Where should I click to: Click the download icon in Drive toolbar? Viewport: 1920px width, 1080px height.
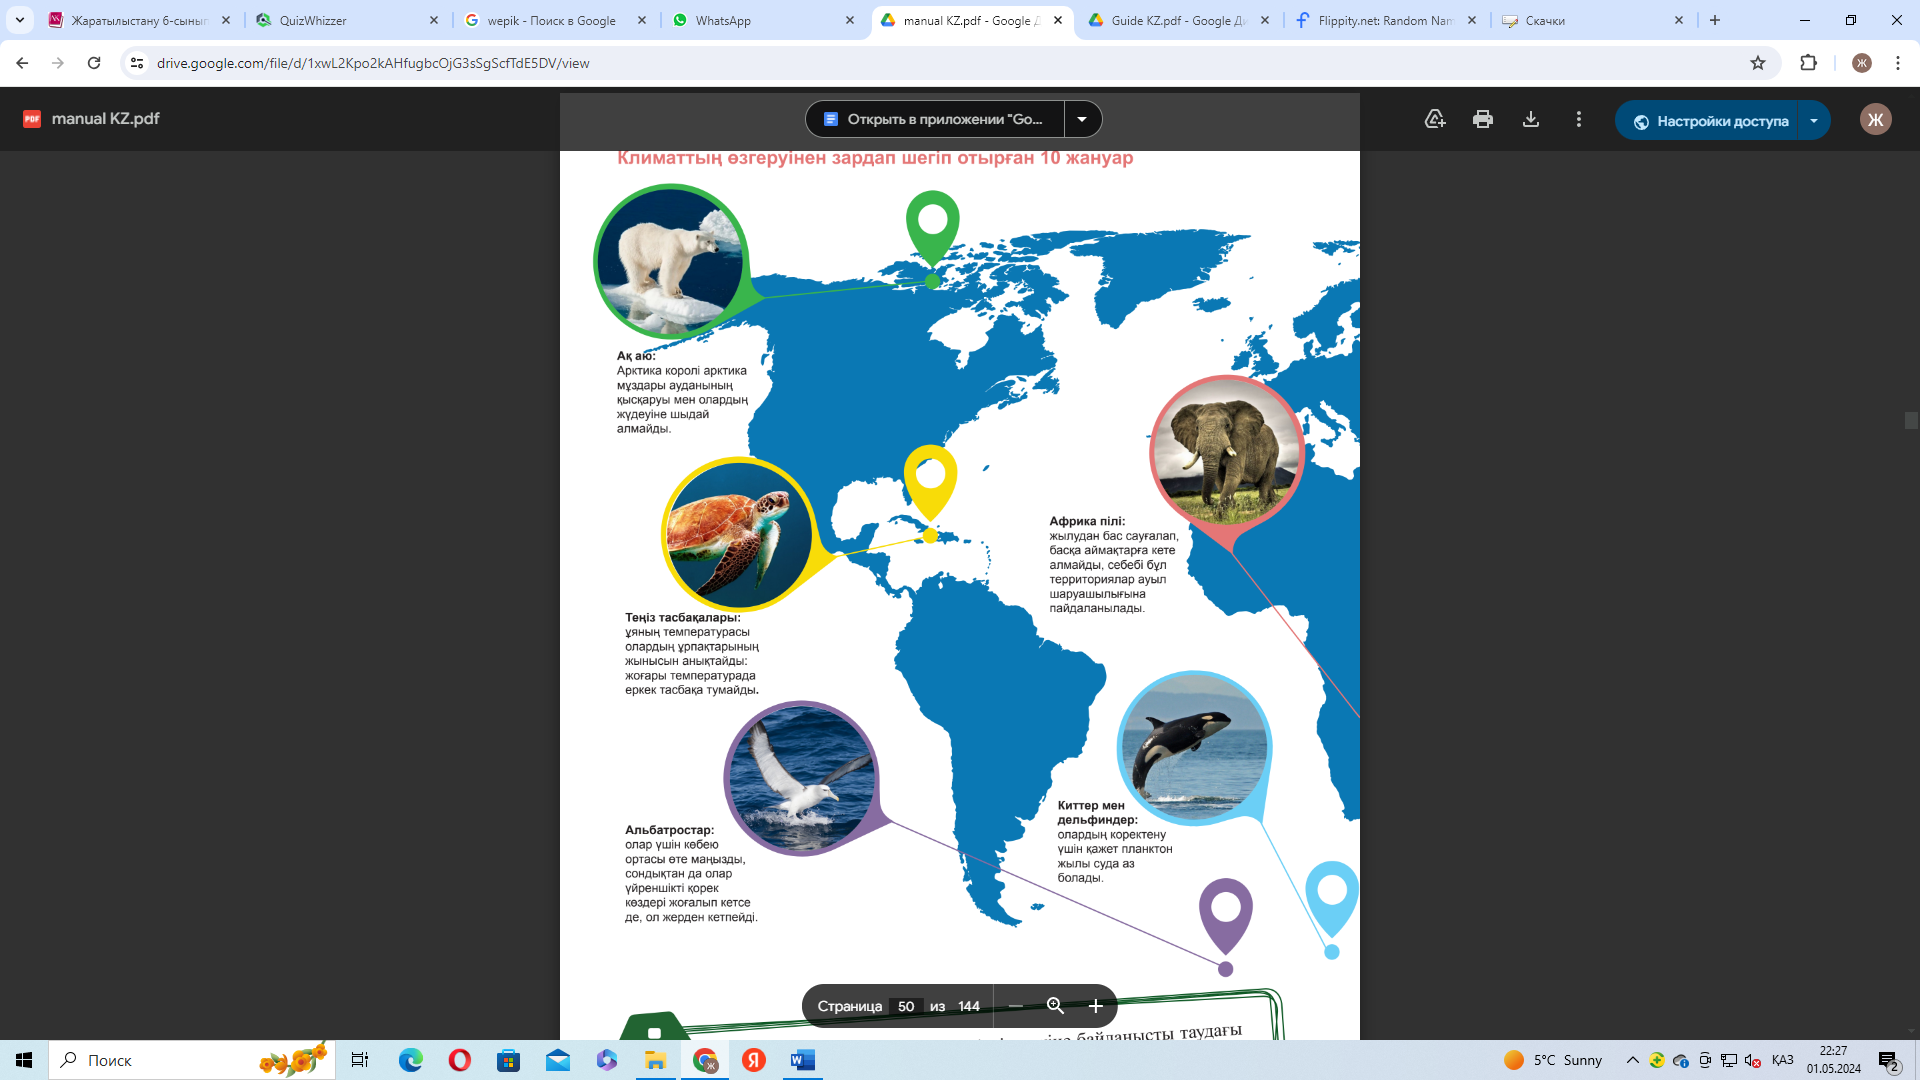1530,119
